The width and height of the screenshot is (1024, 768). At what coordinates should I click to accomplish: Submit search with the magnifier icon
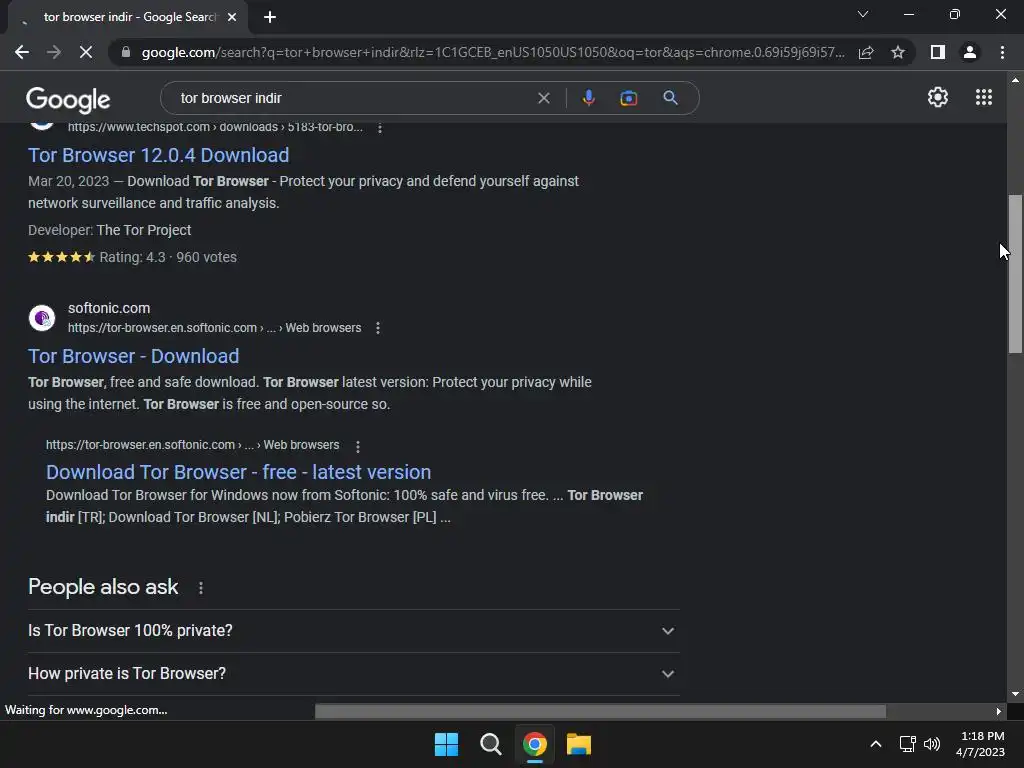tap(670, 98)
